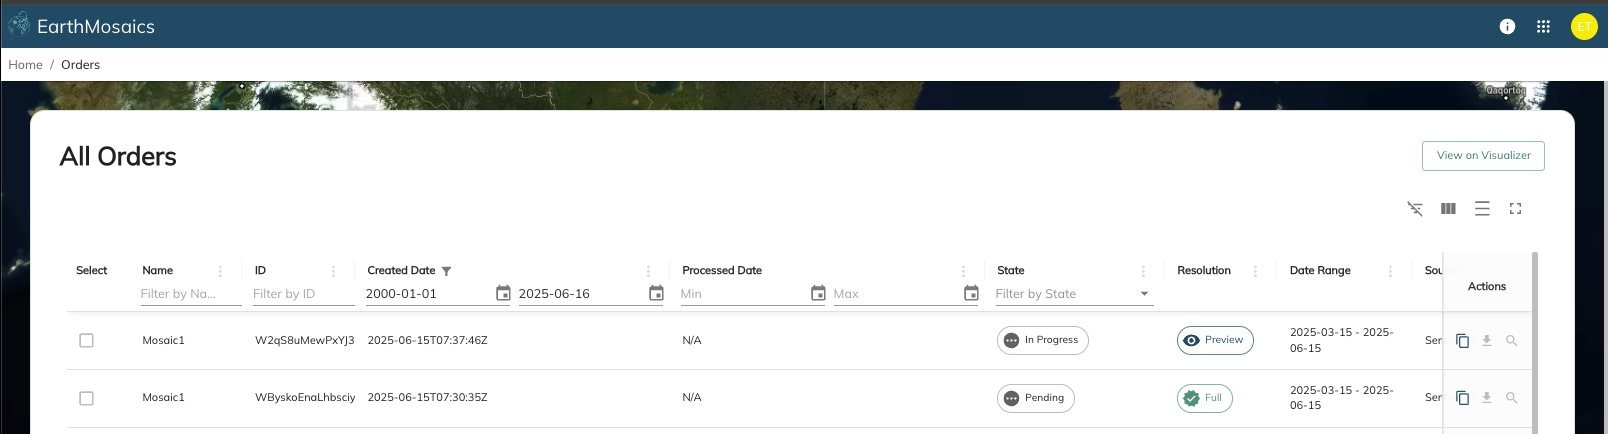Open Date Range column actions menu

tap(1390, 271)
